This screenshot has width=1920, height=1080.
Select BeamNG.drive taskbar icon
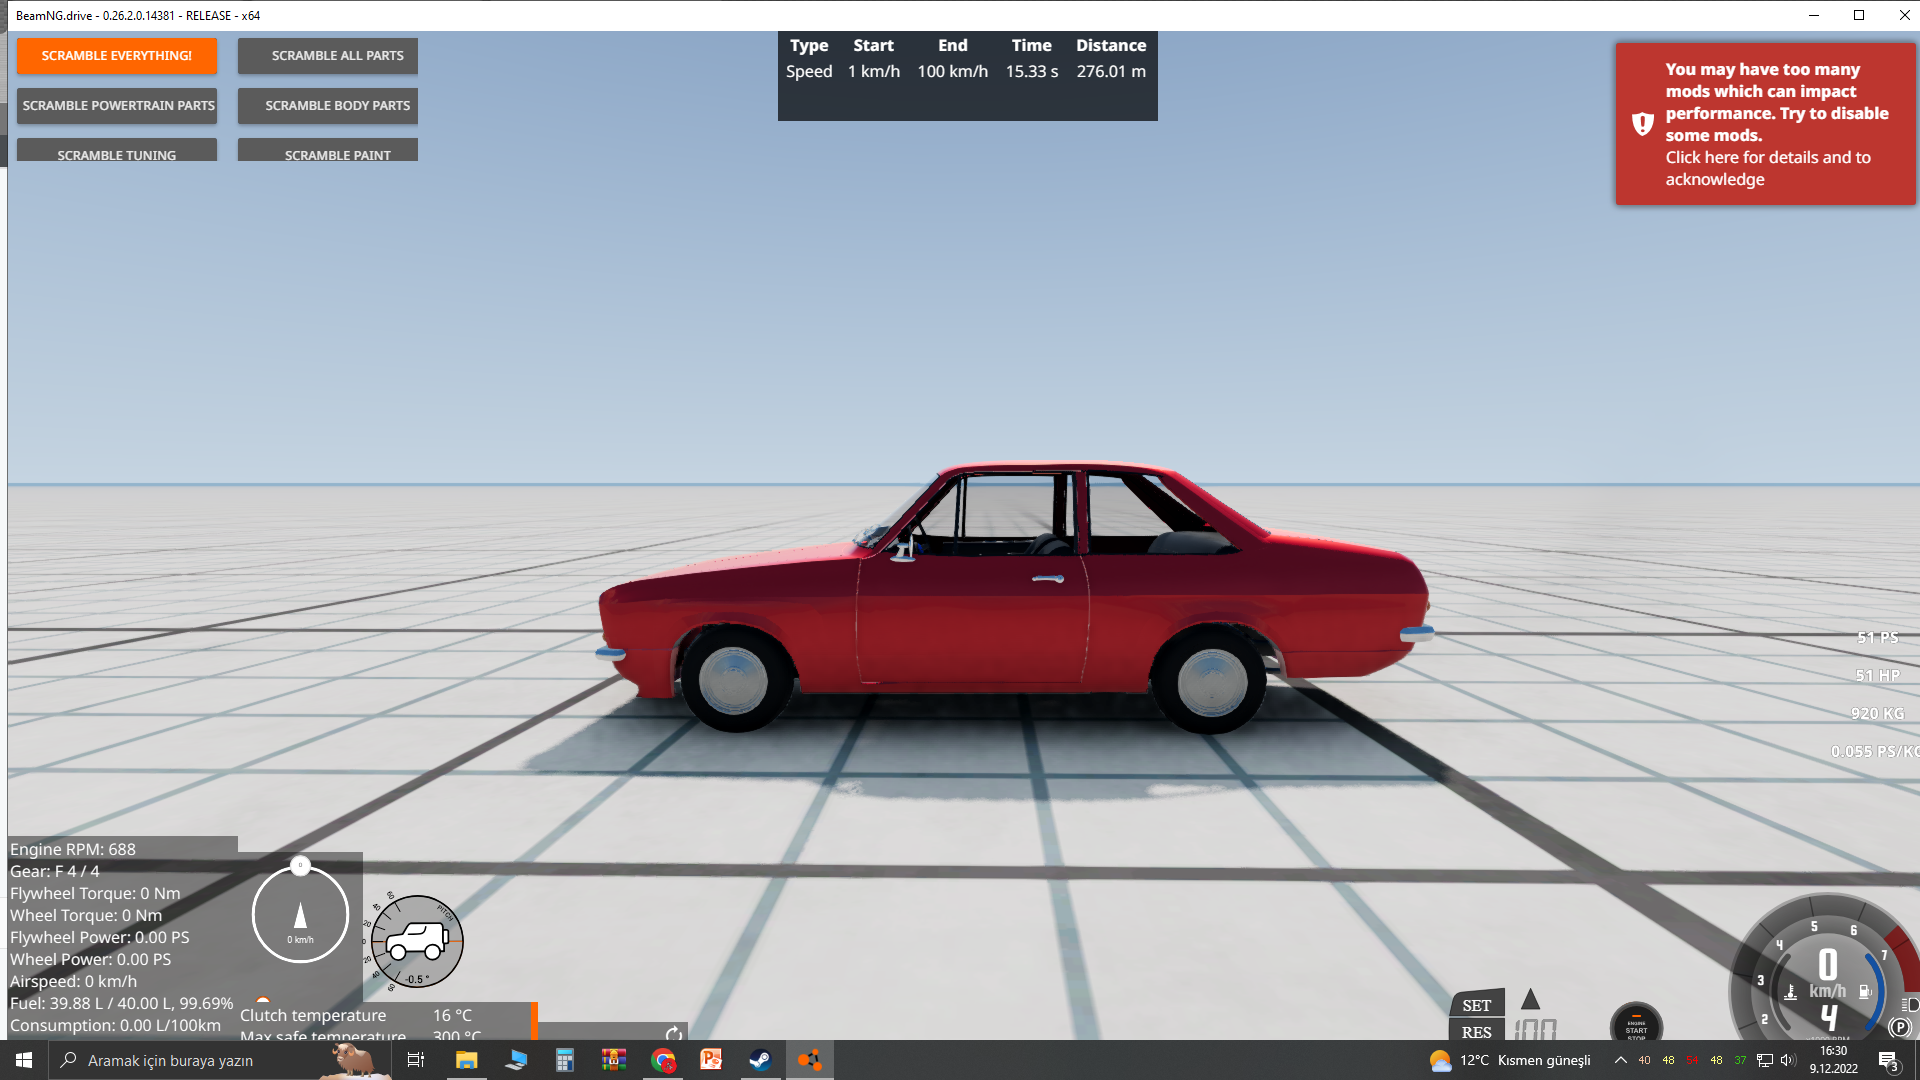[809, 1060]
